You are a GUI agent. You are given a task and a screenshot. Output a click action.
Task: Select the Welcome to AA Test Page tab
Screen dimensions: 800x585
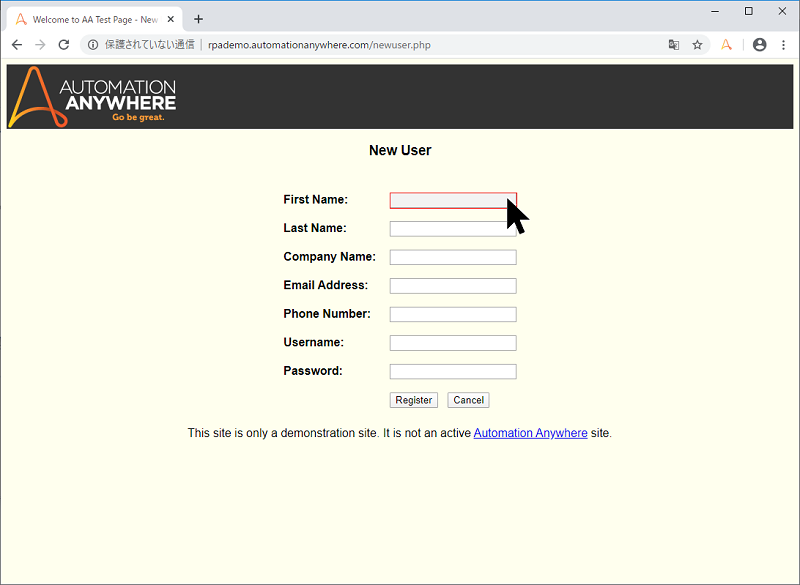click(95, 19)
